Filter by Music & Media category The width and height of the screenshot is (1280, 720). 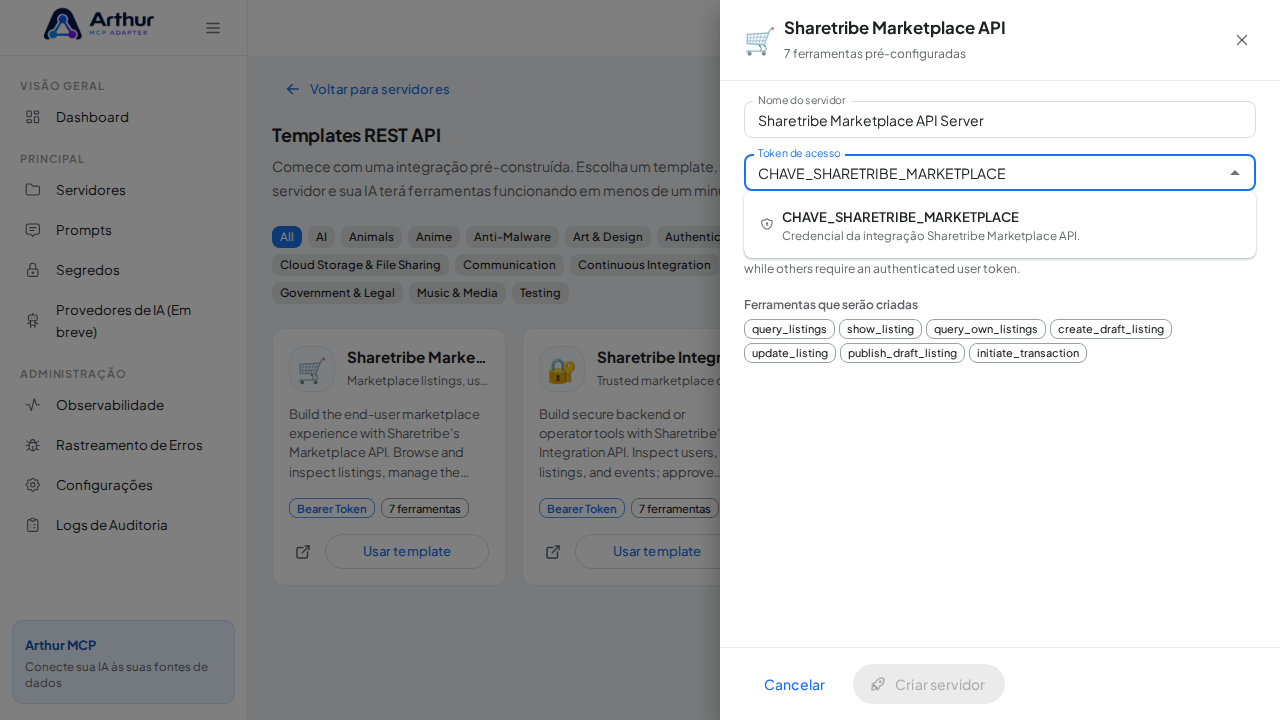[x=457, y=293]
